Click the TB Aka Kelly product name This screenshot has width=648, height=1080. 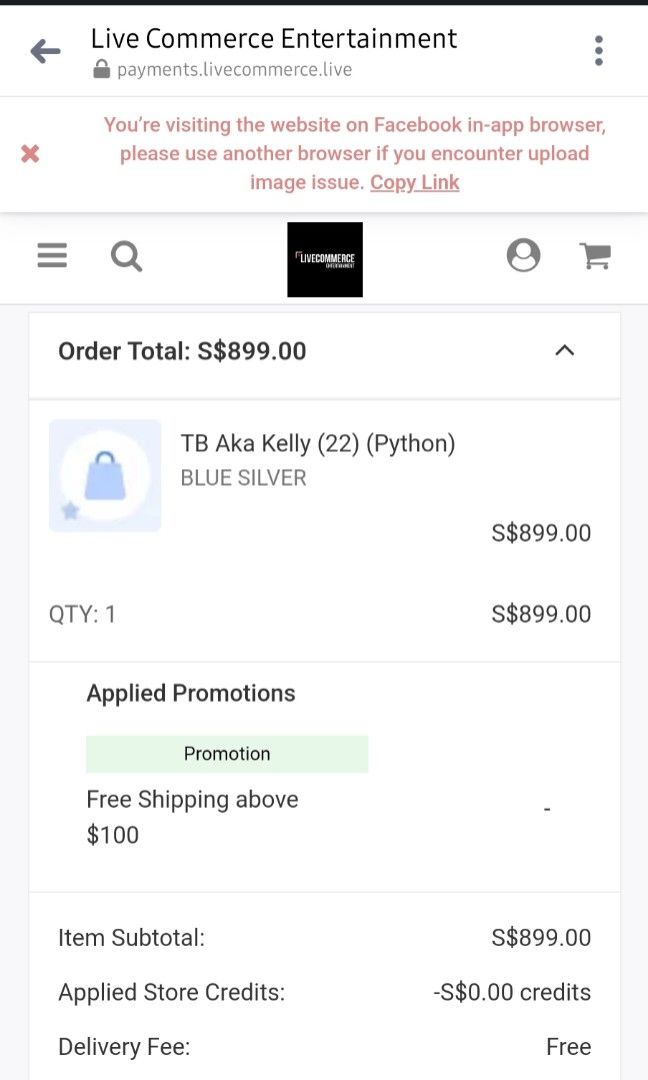click(x=316, y=443)
